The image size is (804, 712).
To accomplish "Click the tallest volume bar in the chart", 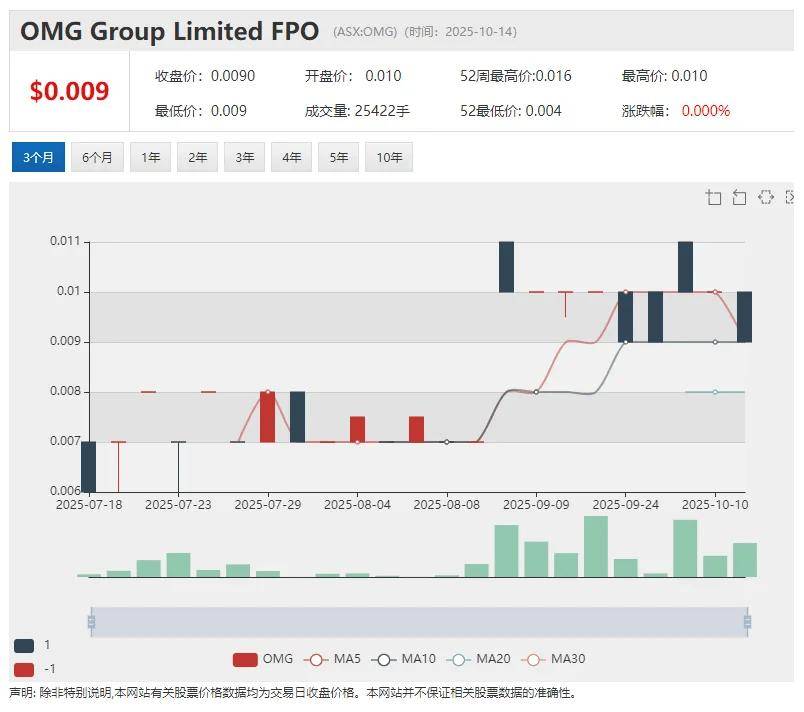I will coord(596,546).
